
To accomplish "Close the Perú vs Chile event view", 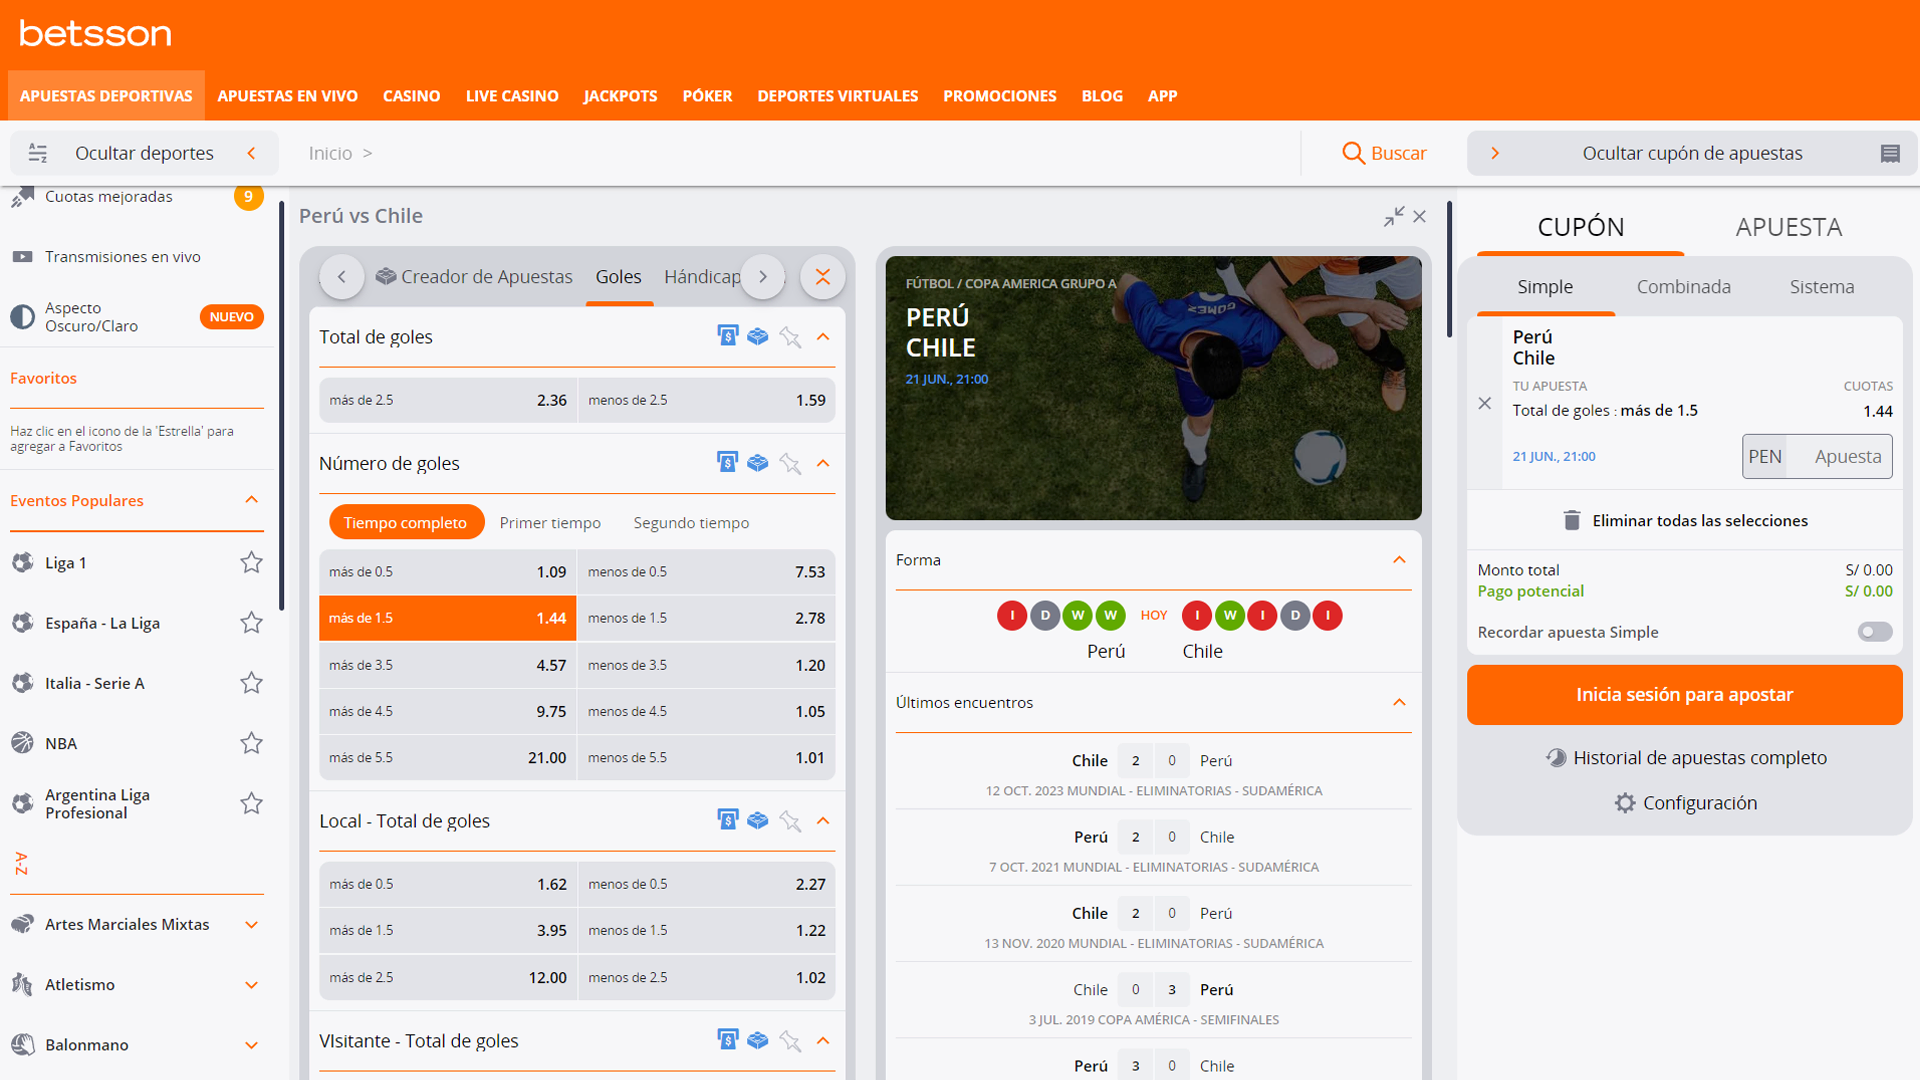I will [1419, 216].
